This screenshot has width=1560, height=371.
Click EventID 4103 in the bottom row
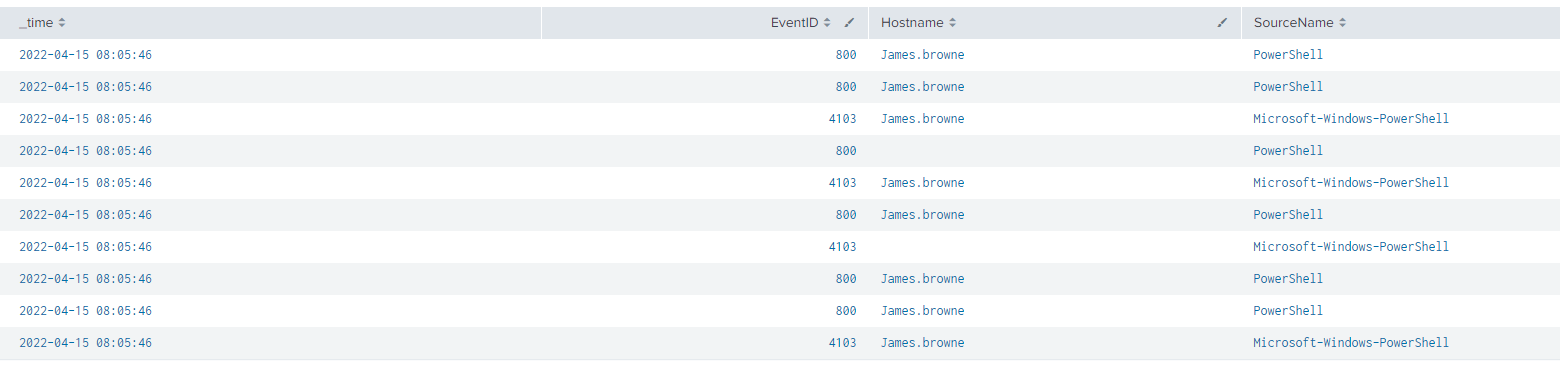(843, 343)
